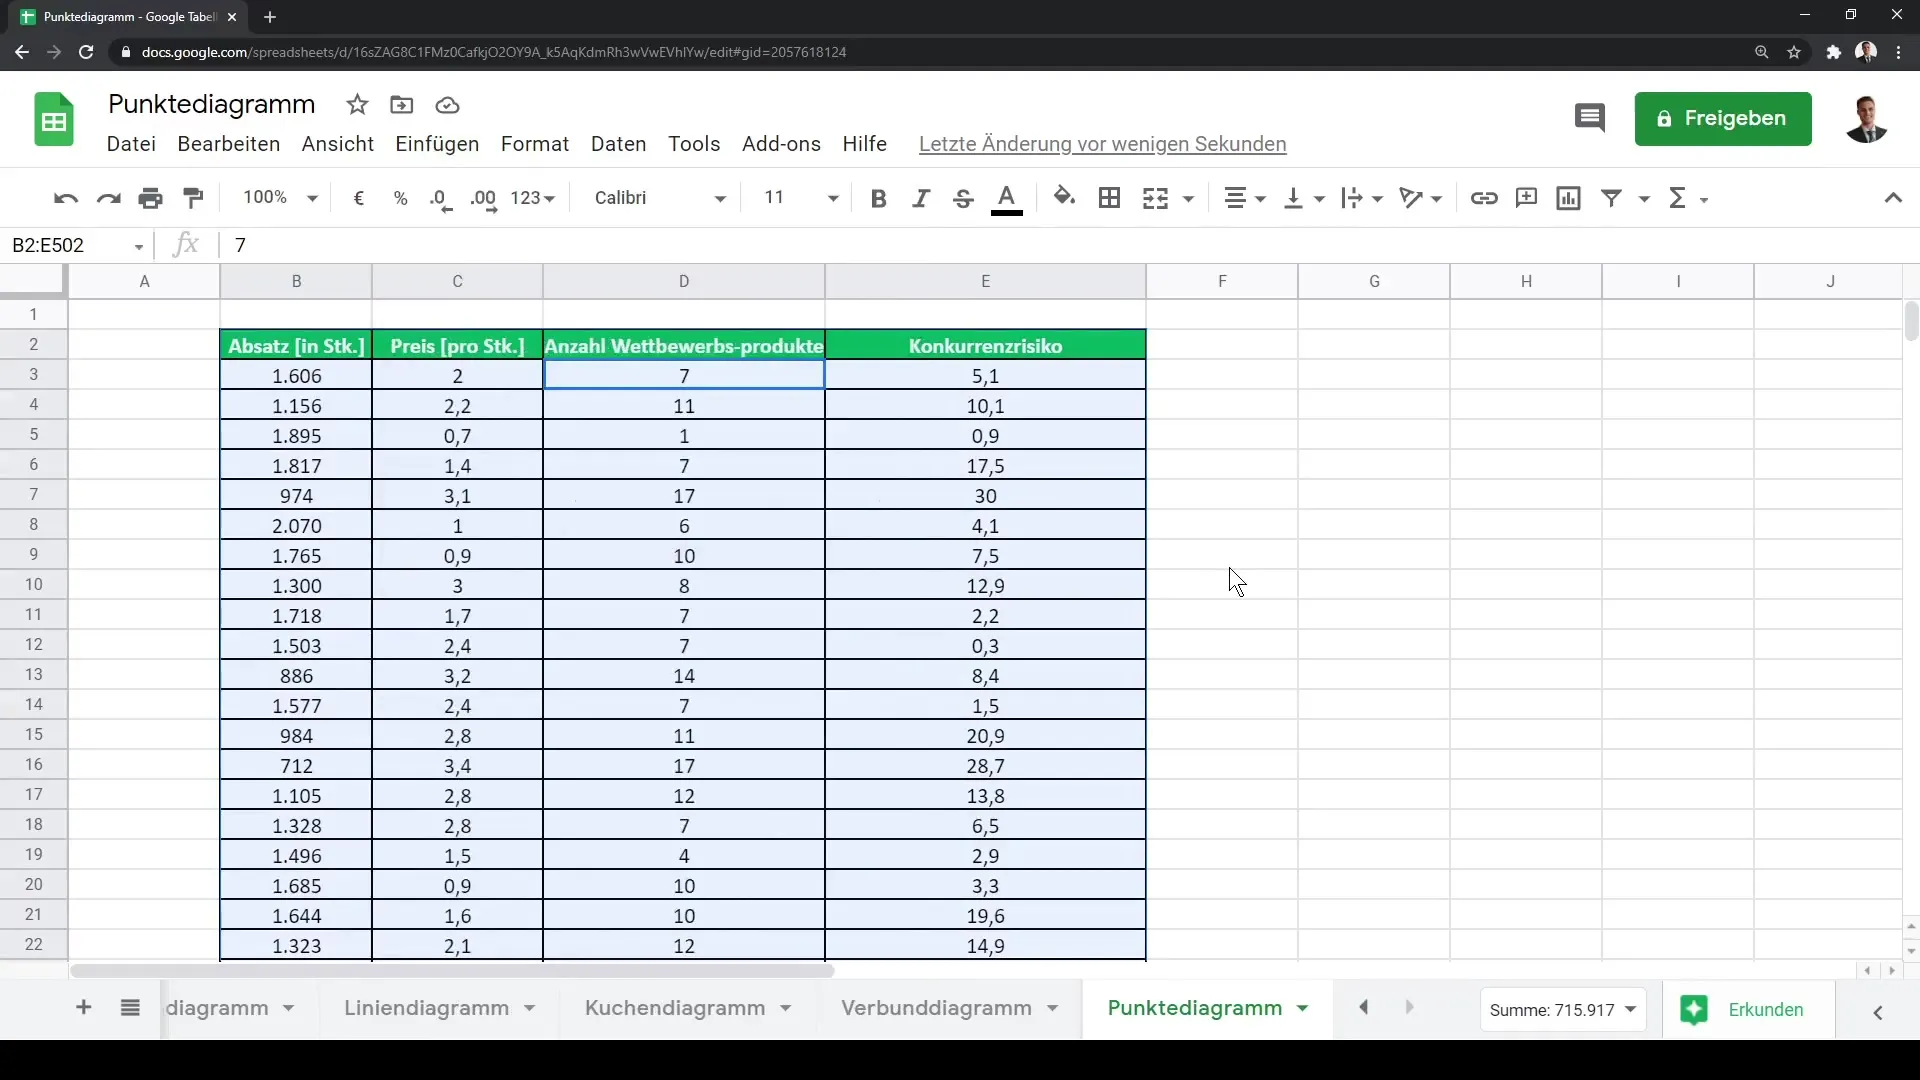
Task: Open the Google Sheets home icon
Action: (54, 120)
